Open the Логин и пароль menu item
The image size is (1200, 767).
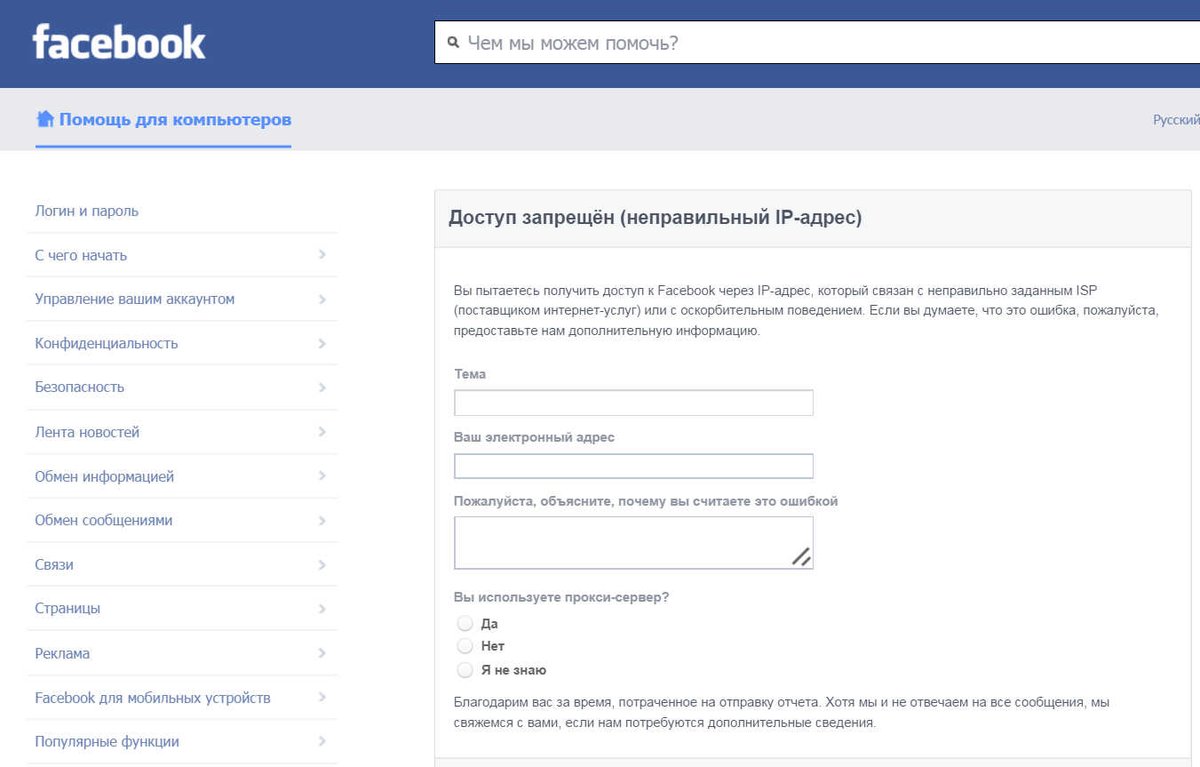coord(87,211)
